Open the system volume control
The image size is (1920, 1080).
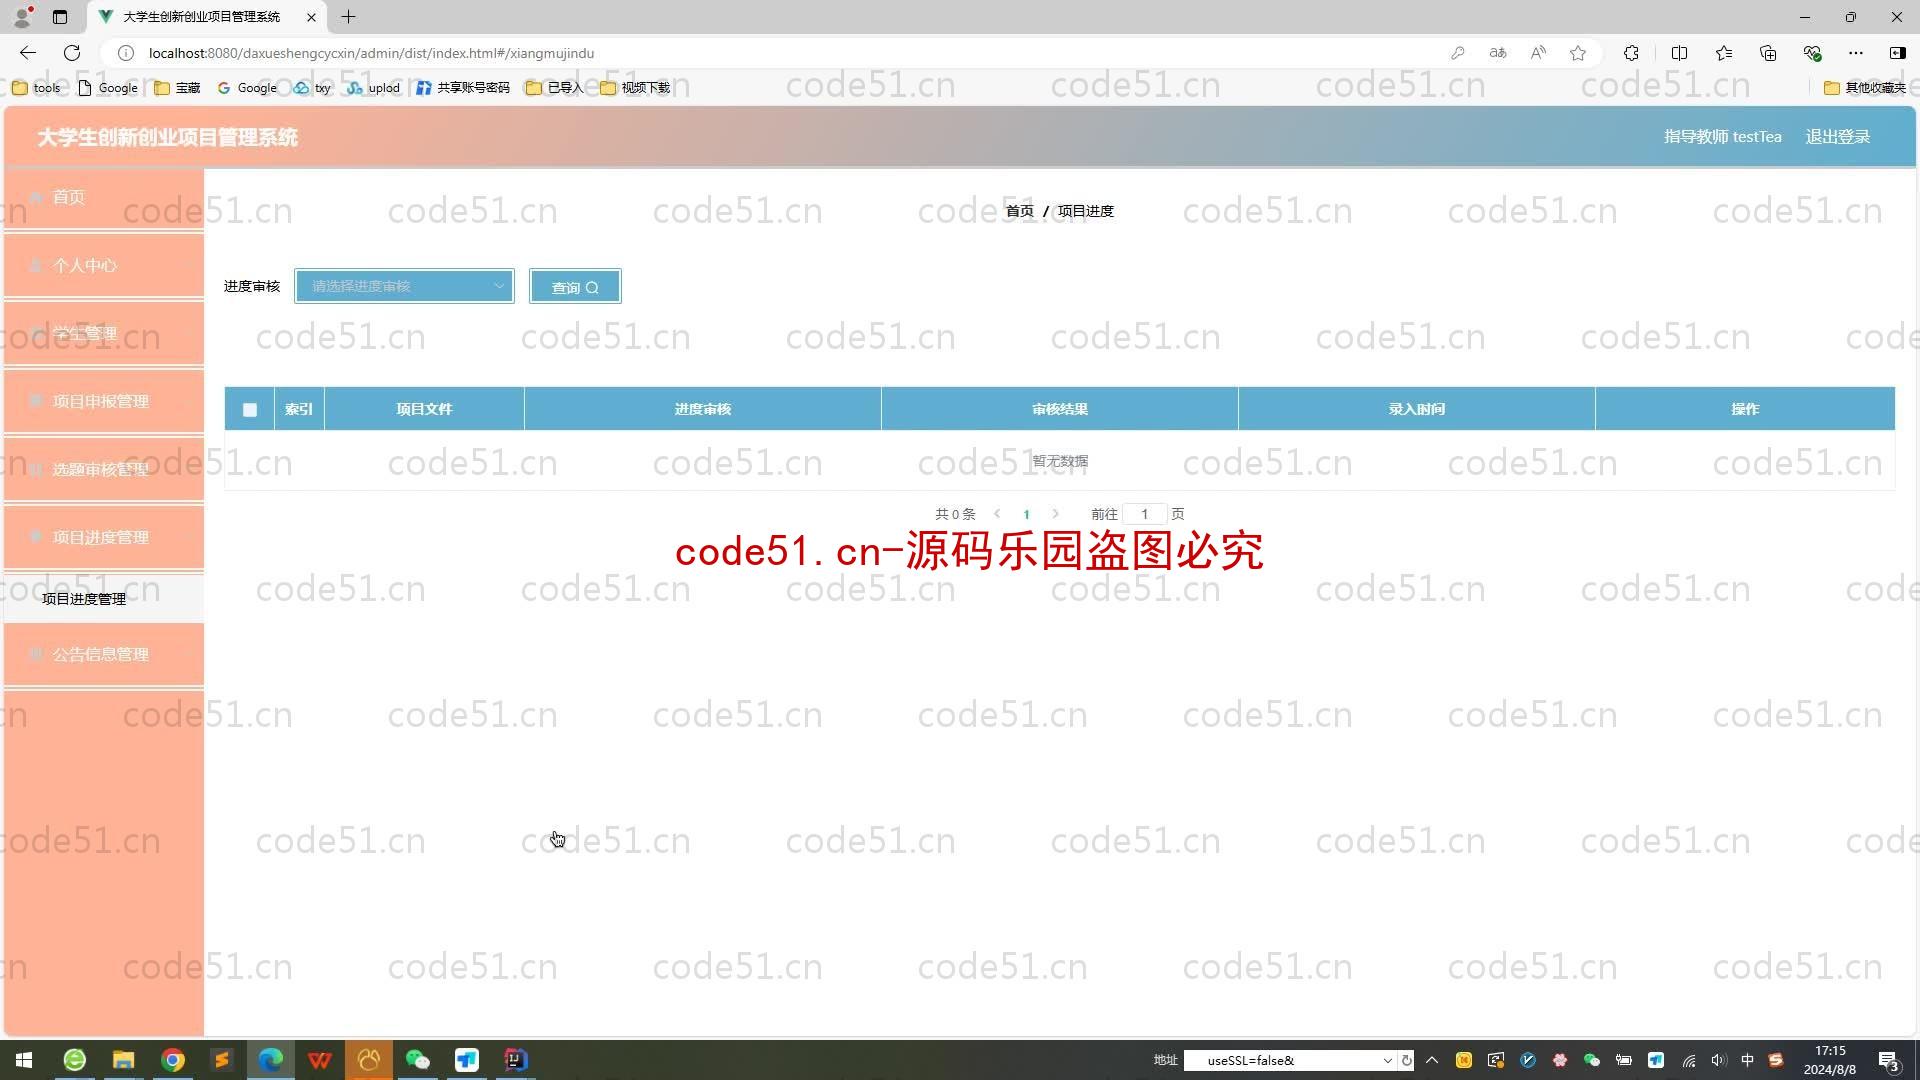tap(1718, 1060)
